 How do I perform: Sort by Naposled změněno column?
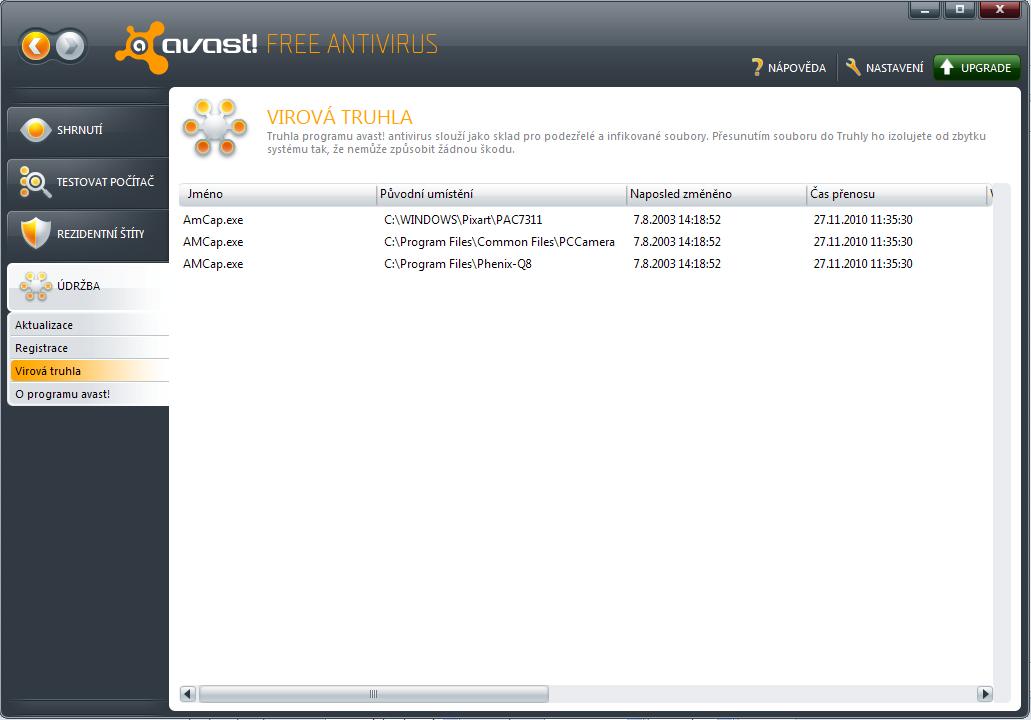(714, 194)
